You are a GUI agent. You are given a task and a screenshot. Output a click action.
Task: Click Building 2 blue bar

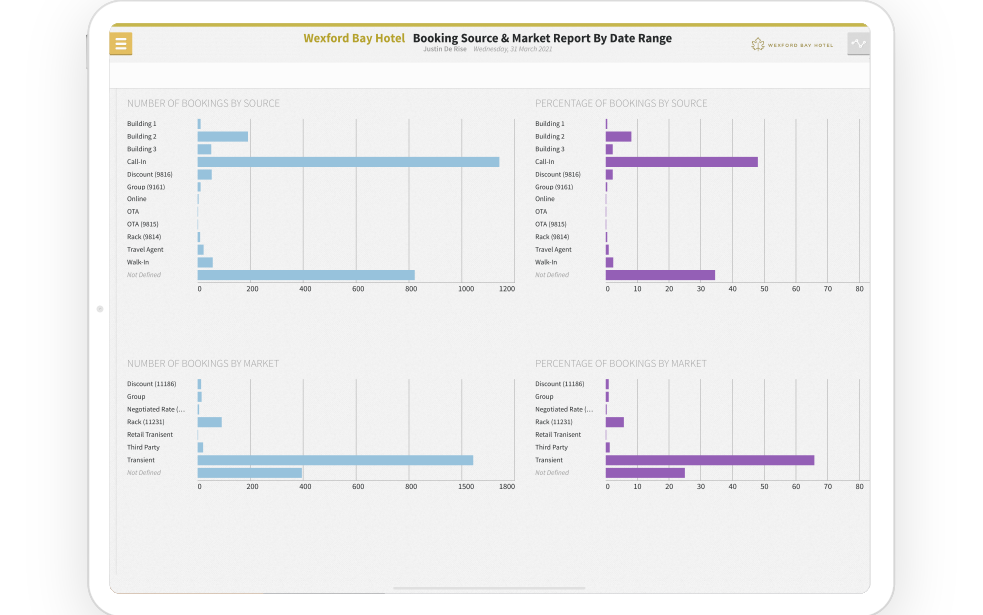[x=223, y=137]
